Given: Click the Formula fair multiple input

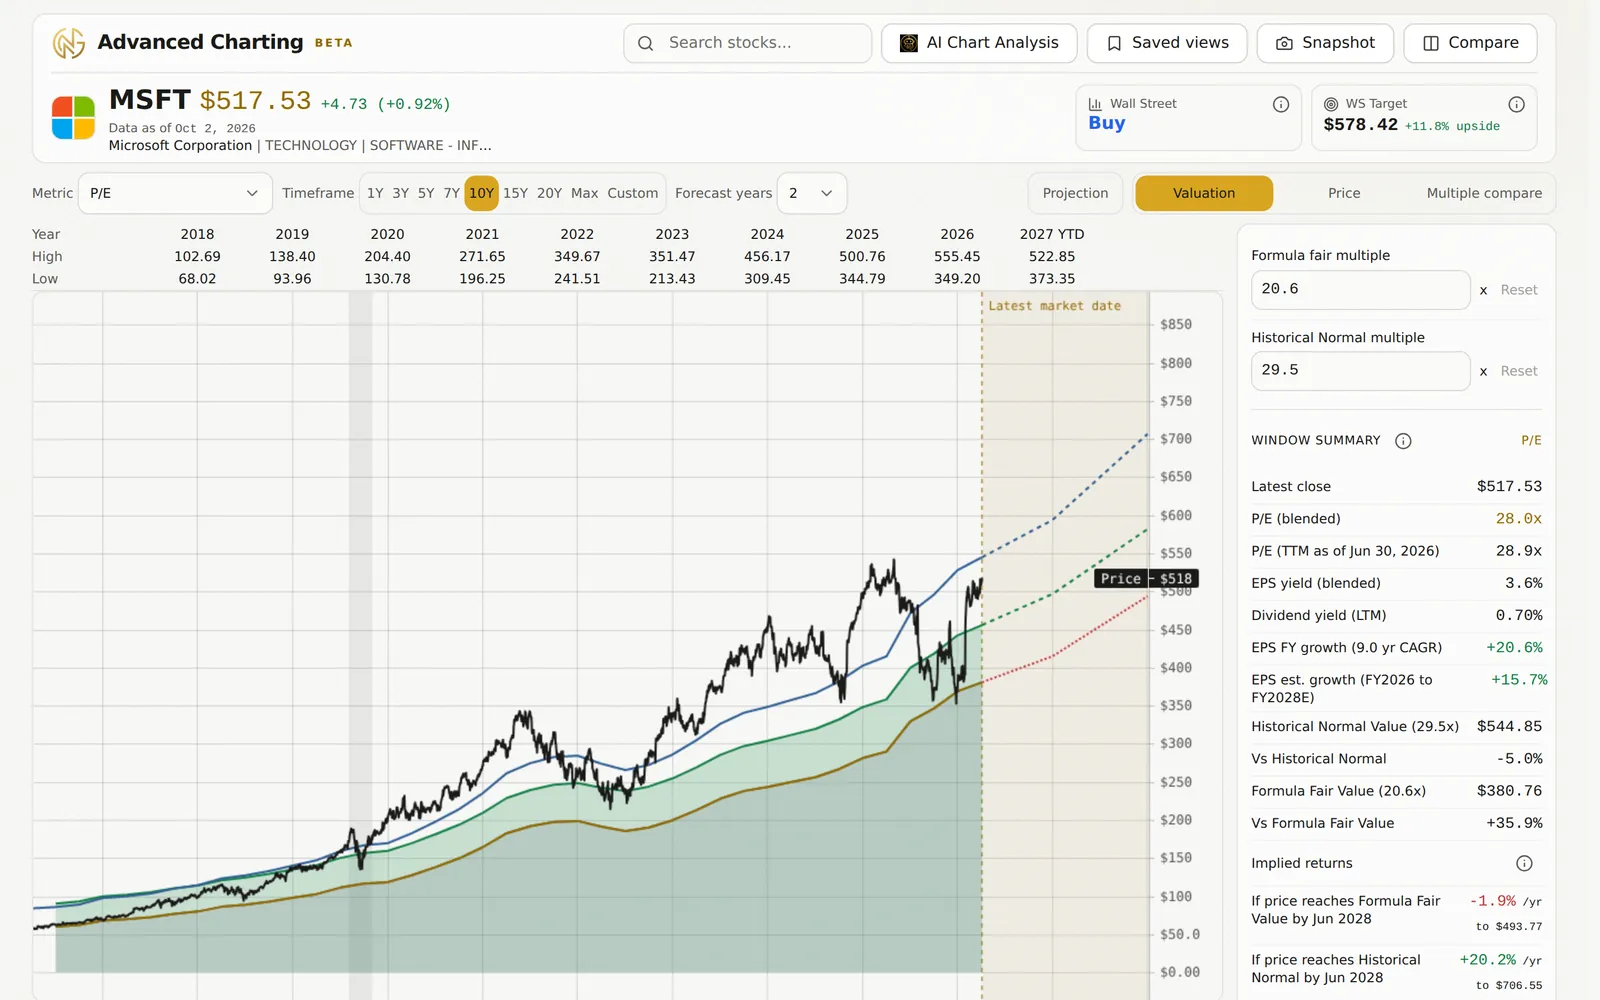Looking at the screenshot, I should (1360, 290).
